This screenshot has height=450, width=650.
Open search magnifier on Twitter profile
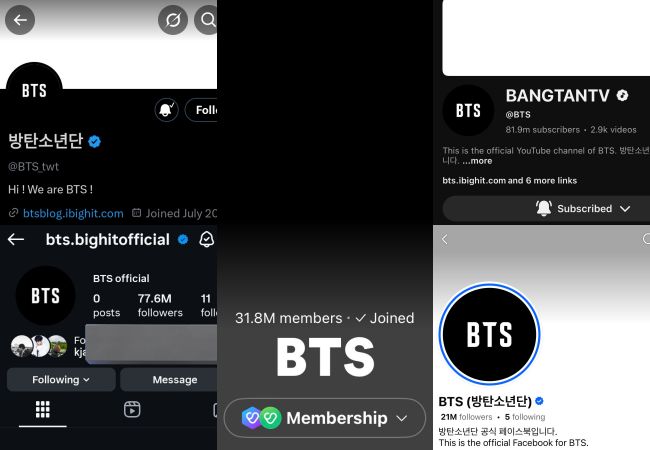pos(206,20)
